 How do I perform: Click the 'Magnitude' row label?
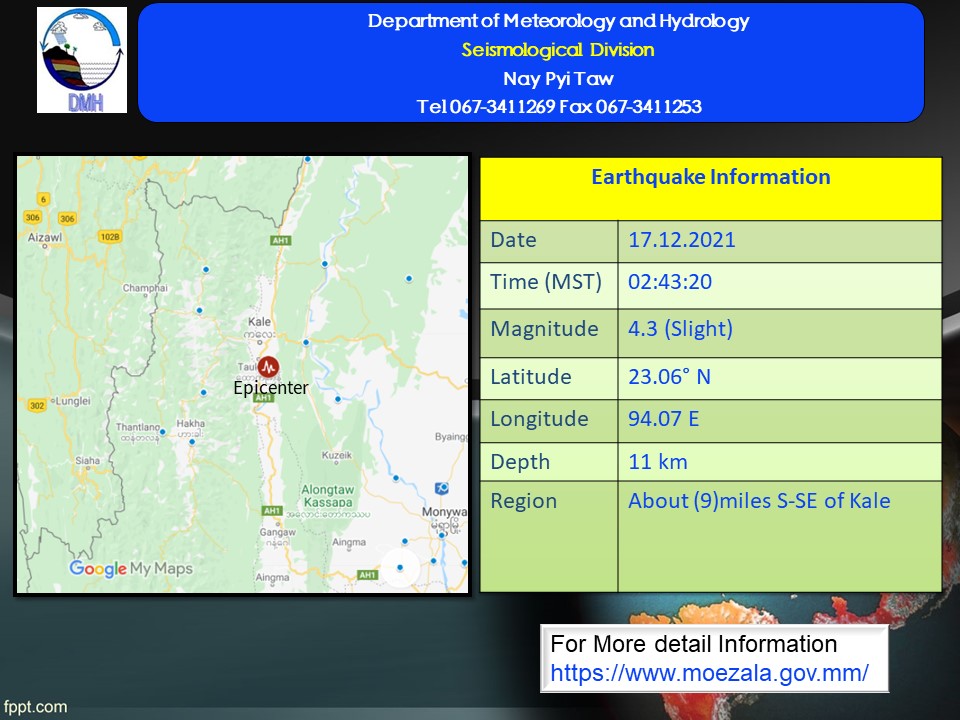tap(544, 329)
